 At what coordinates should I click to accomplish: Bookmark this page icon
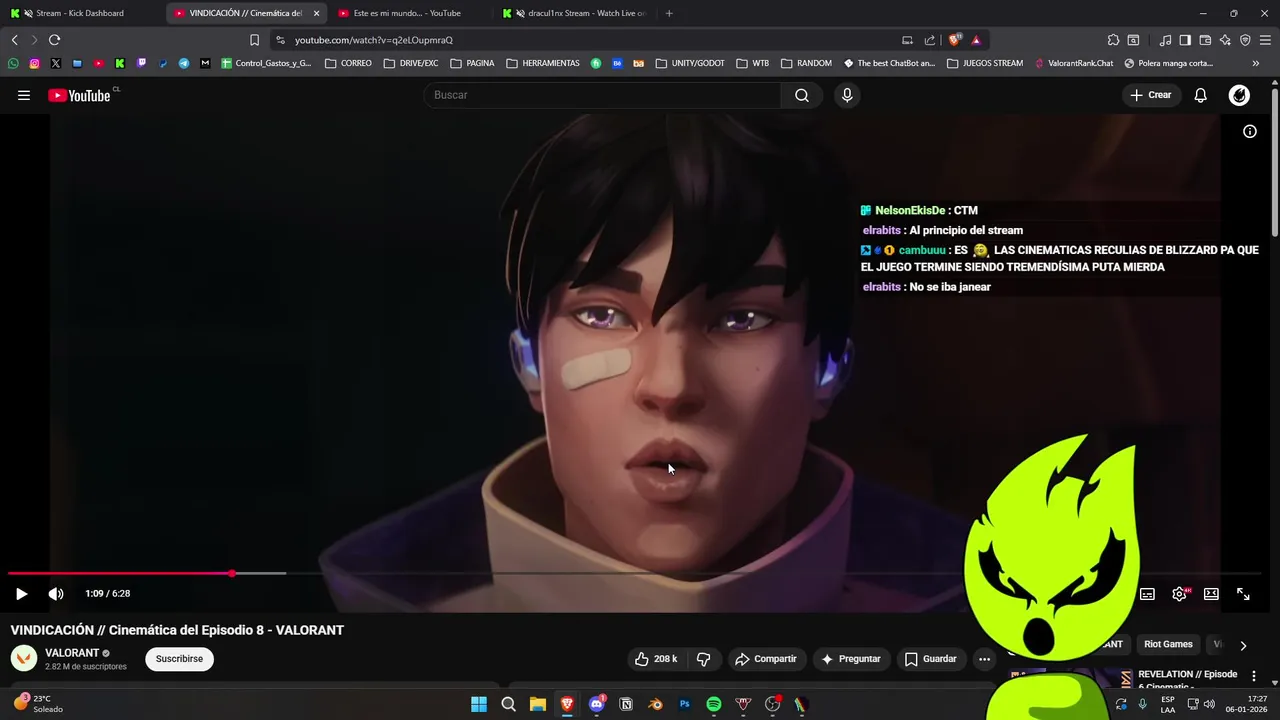[254, 40]
